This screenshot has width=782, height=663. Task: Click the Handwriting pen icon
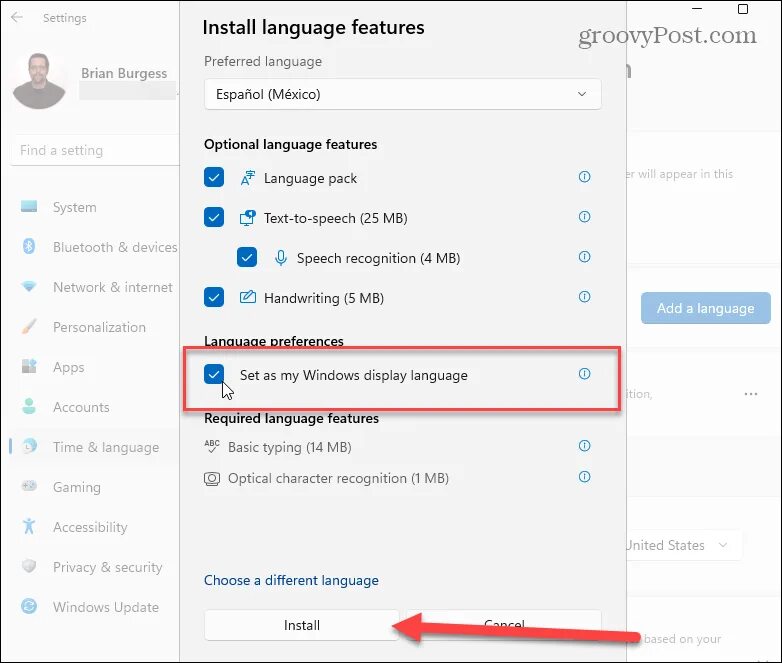248,297
